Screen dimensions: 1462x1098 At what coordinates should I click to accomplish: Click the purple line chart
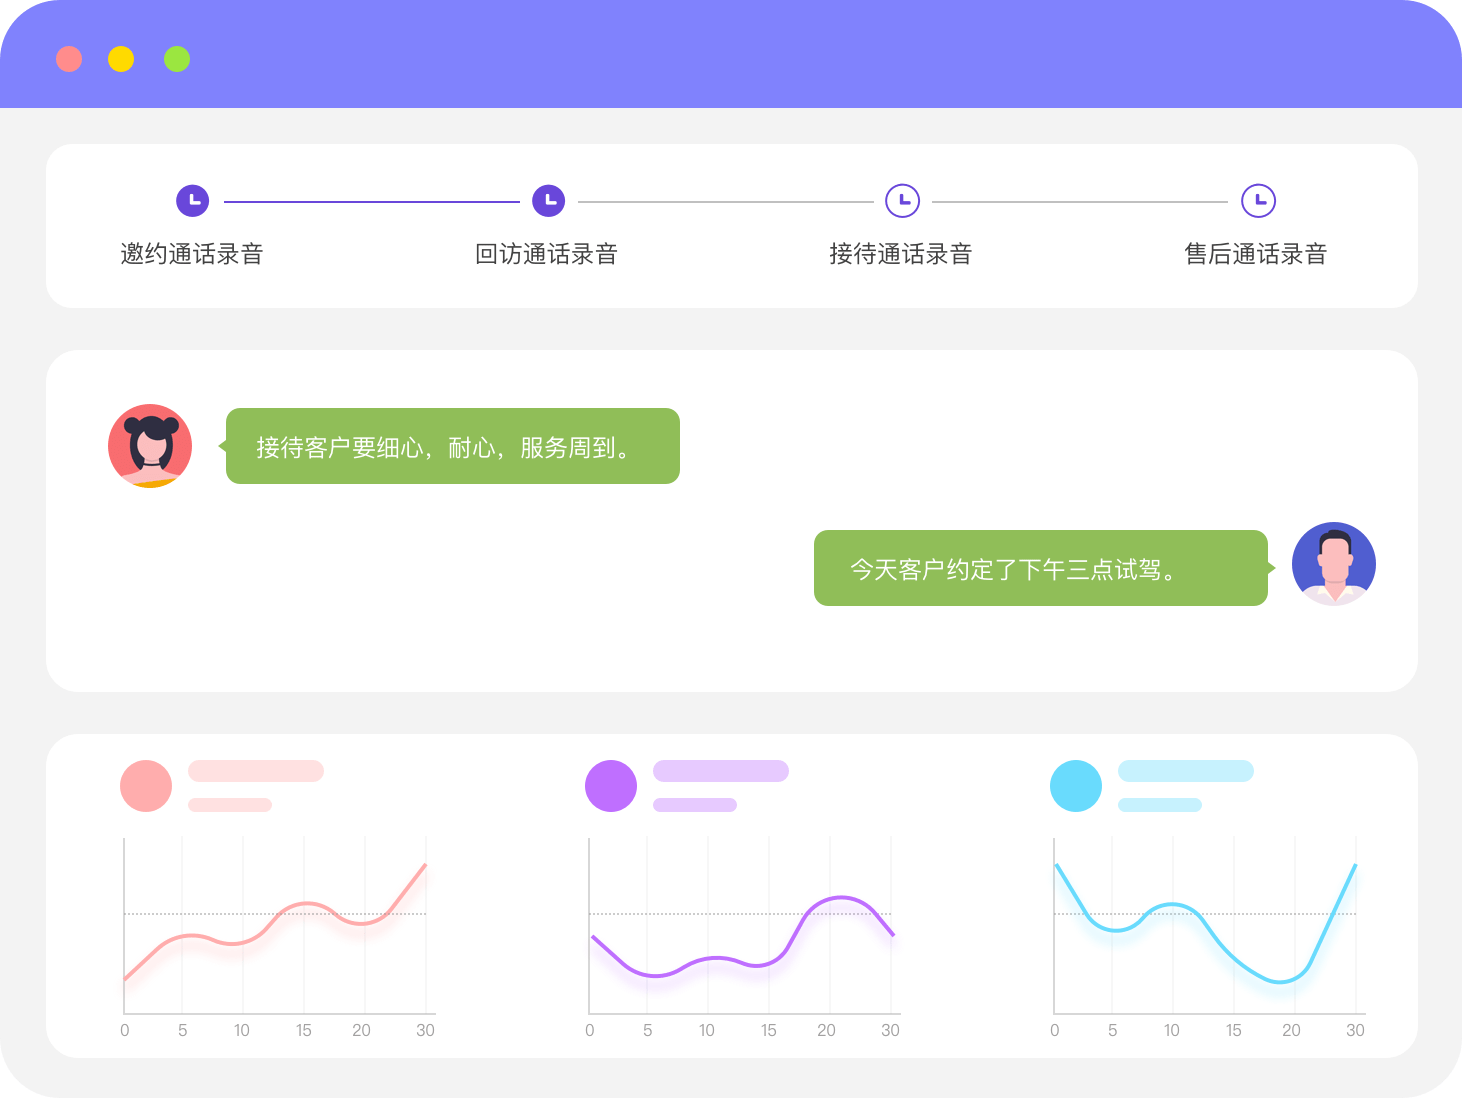742,938
